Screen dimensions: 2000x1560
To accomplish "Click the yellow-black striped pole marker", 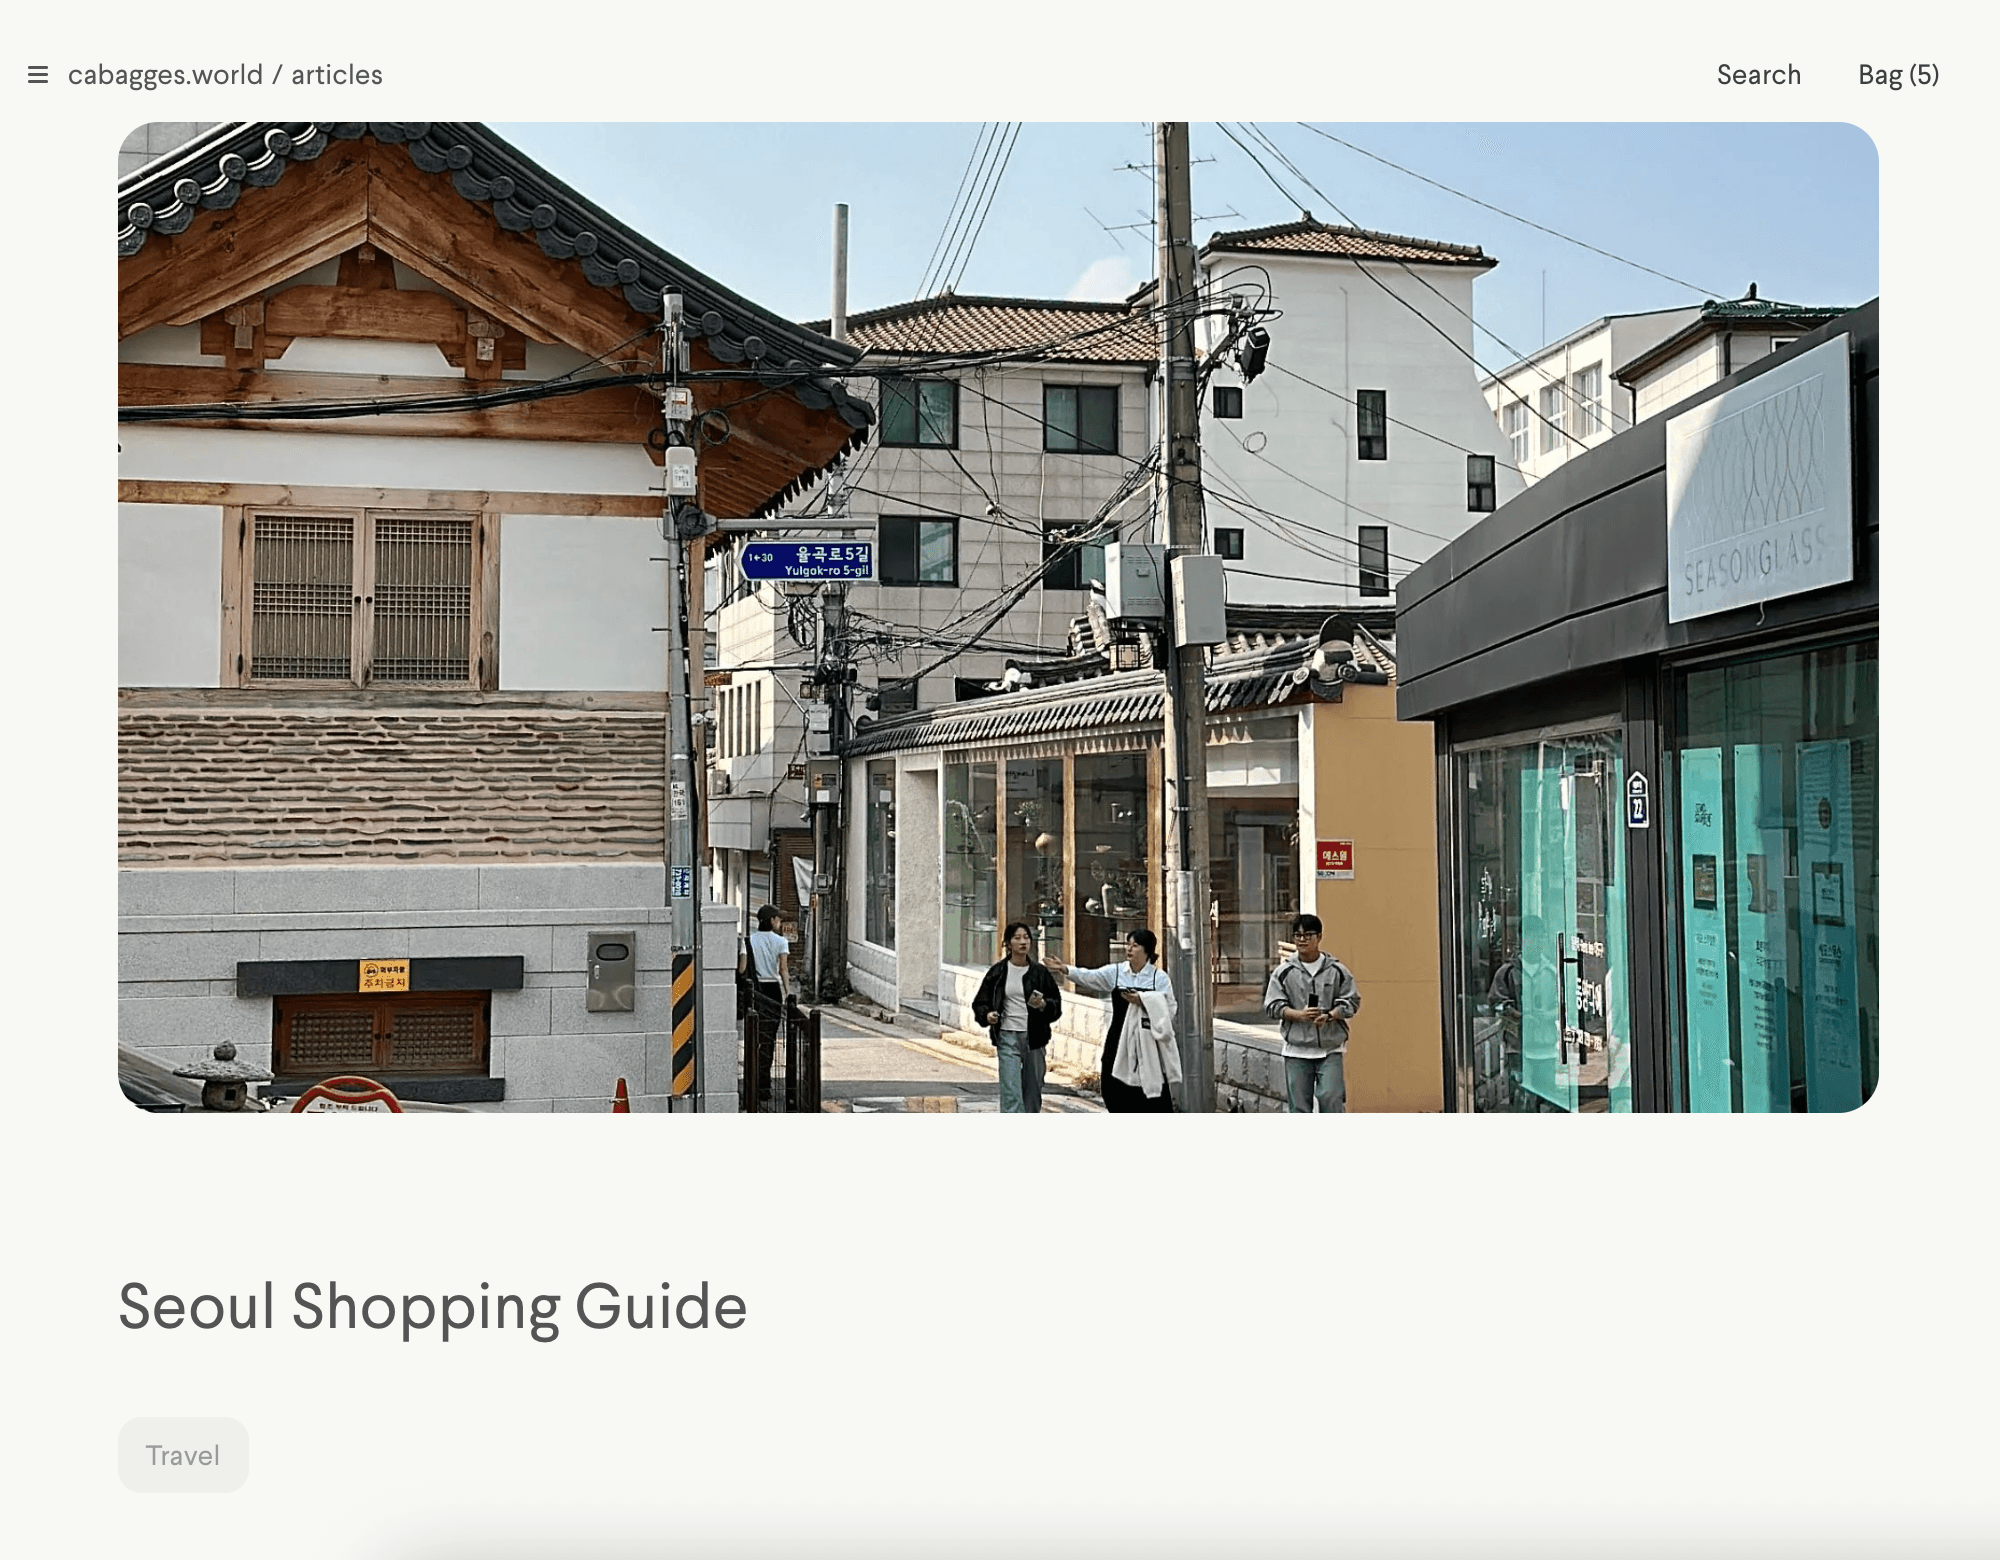I will point(683,1025).
